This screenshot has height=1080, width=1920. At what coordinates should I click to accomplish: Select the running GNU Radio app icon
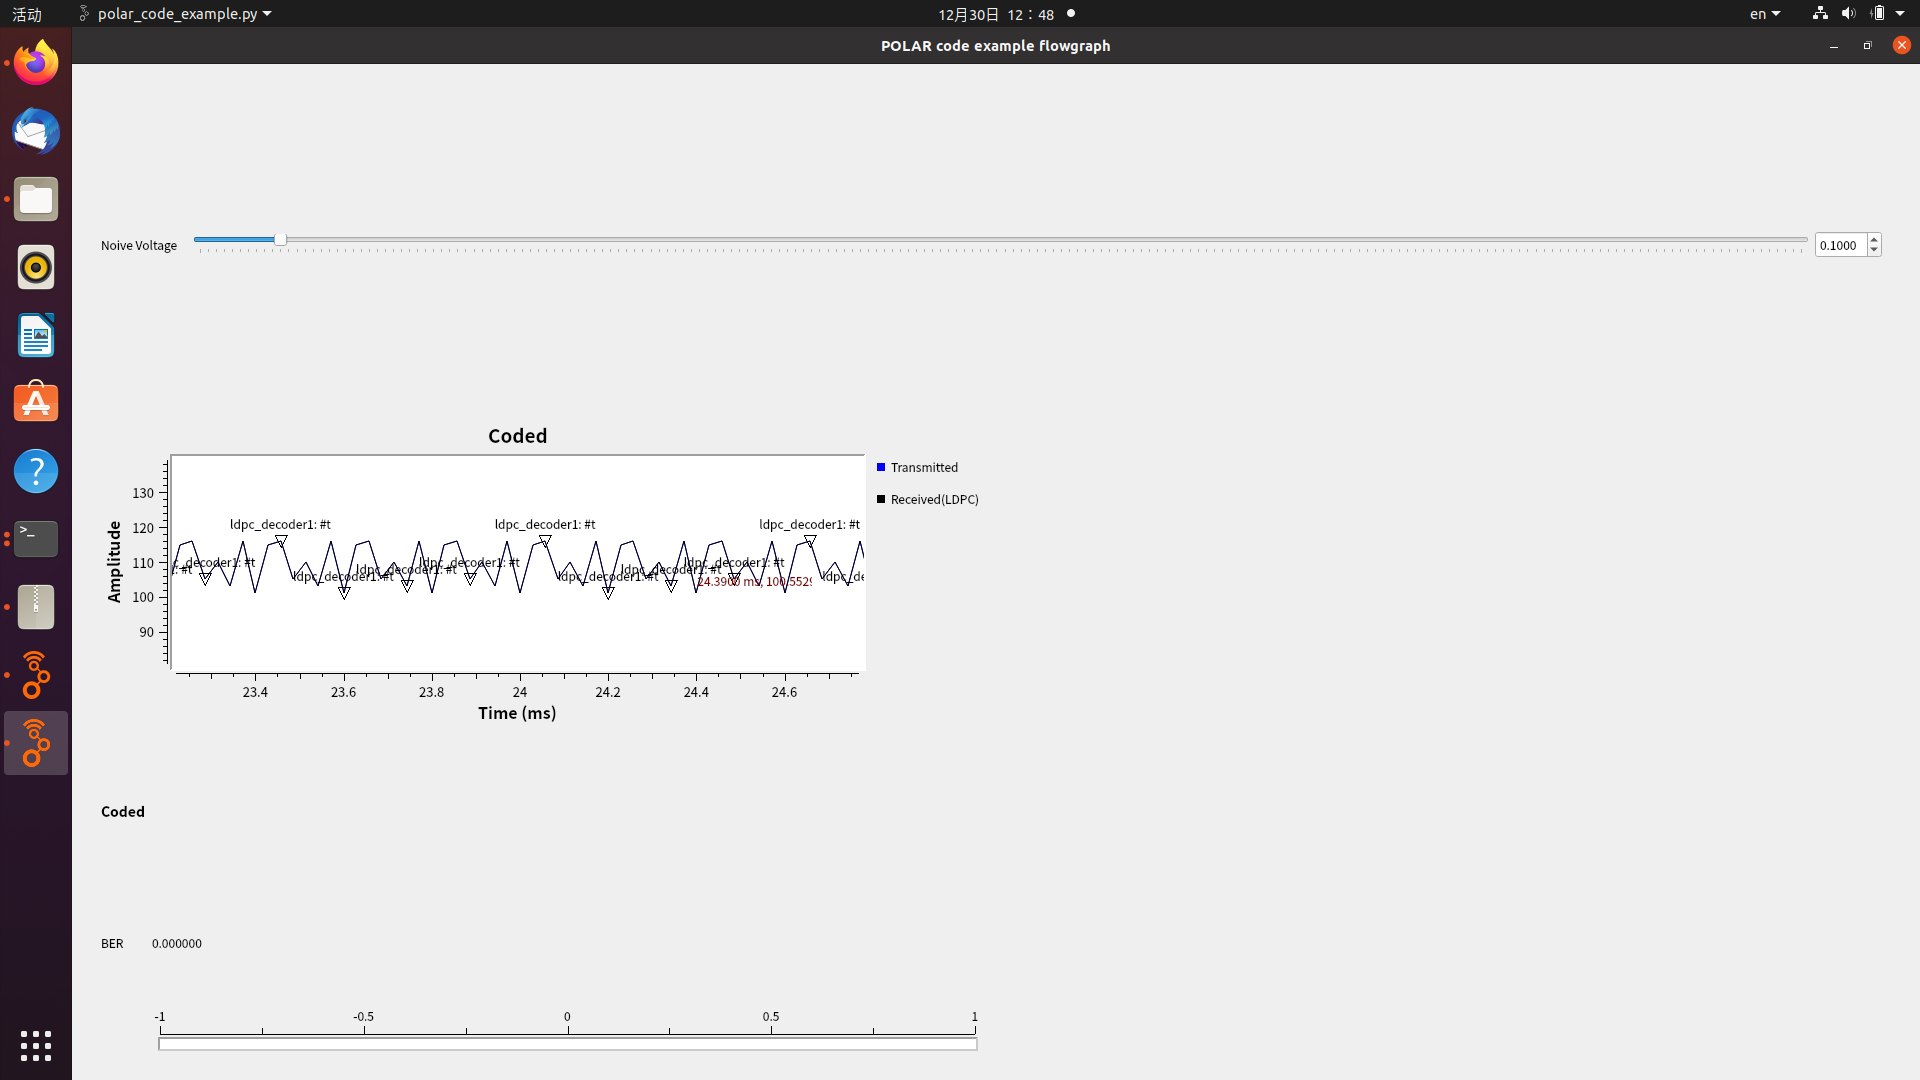point(35,743)
